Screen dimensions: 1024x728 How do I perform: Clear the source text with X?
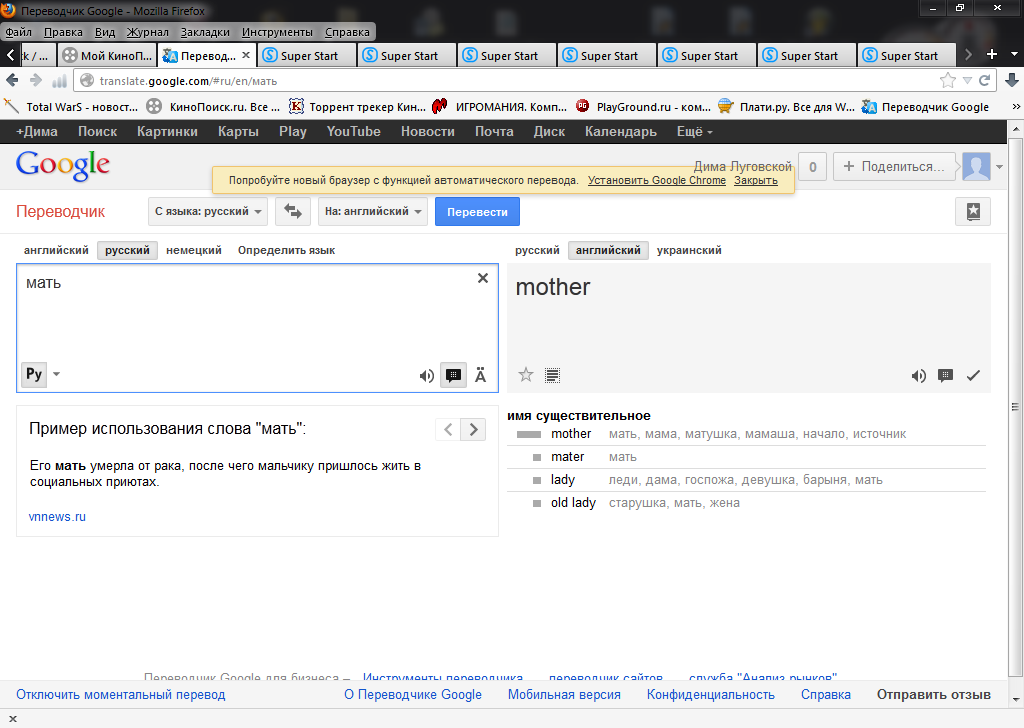pyautogui.click(x=483, y=278)
